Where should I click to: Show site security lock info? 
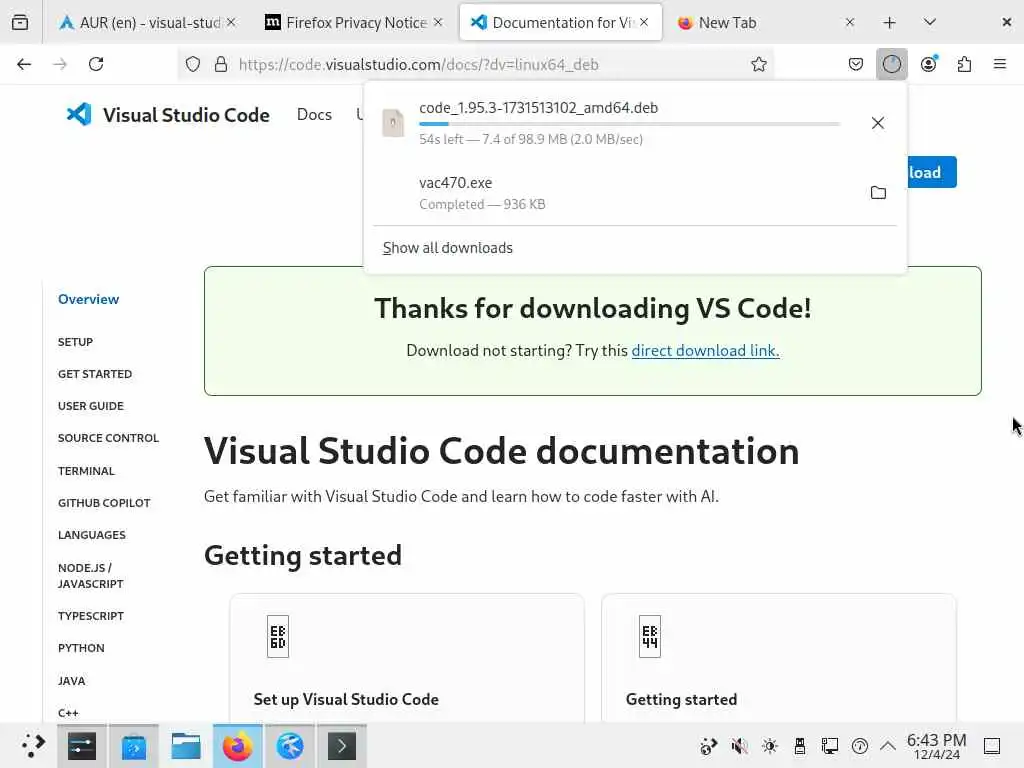pyautogui.click(x=221, y=64)
